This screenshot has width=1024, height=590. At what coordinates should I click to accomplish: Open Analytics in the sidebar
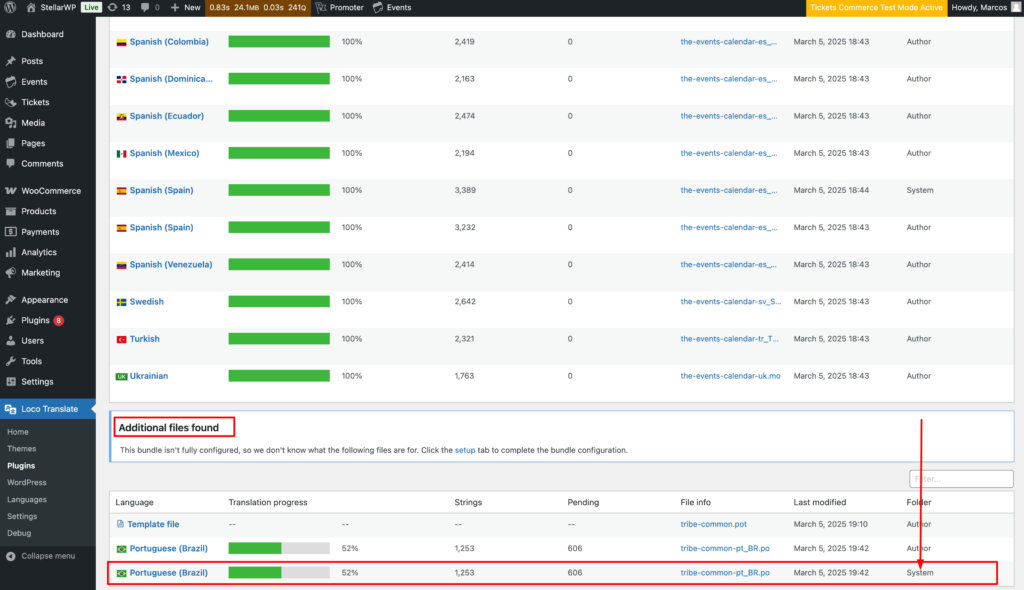pyautogui.click(x=39, y=252)
